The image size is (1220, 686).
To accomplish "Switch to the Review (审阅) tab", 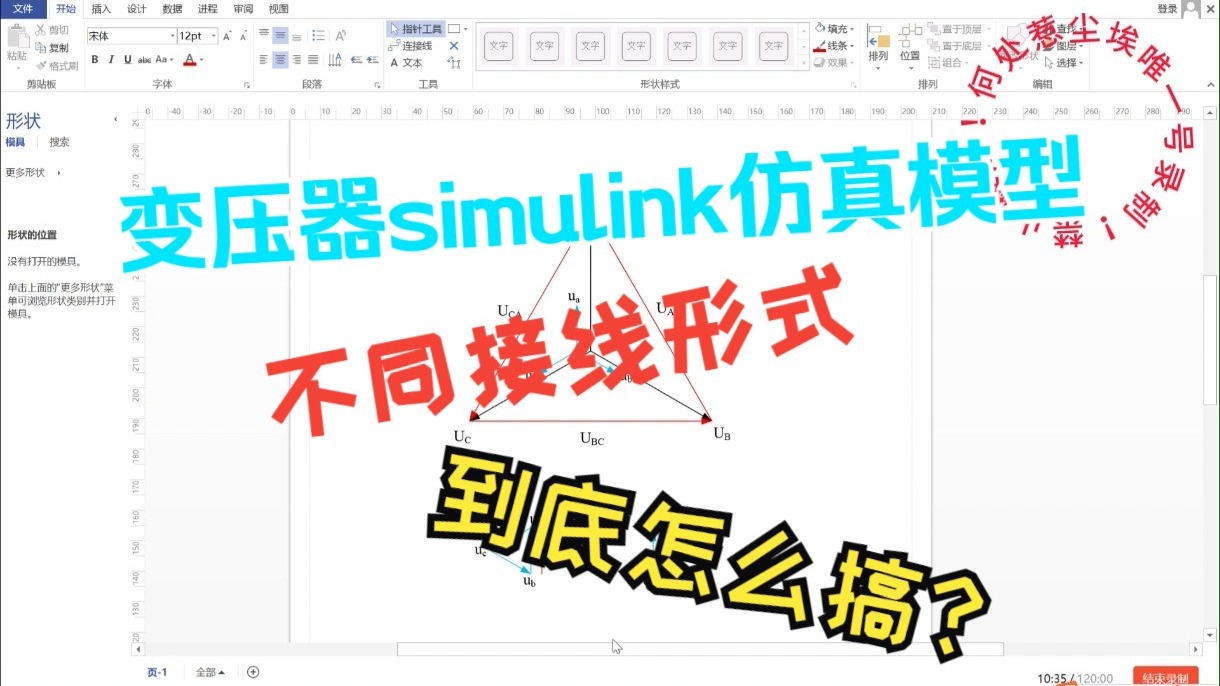I will pos(243,8).
